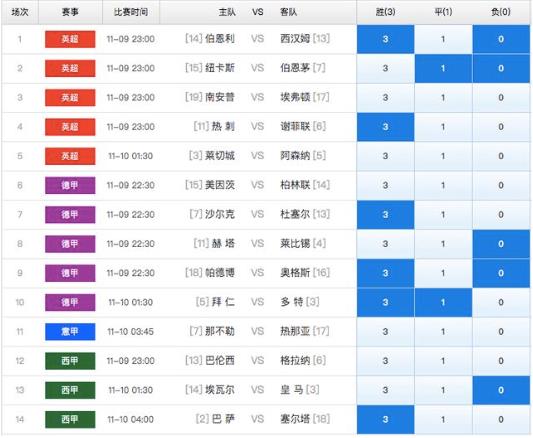Toggle win (3) for 巴萨 vs 塞尔塔
The height and width of the screenshot is (438, 533).
pyautogui.click(x=385, y=419)
